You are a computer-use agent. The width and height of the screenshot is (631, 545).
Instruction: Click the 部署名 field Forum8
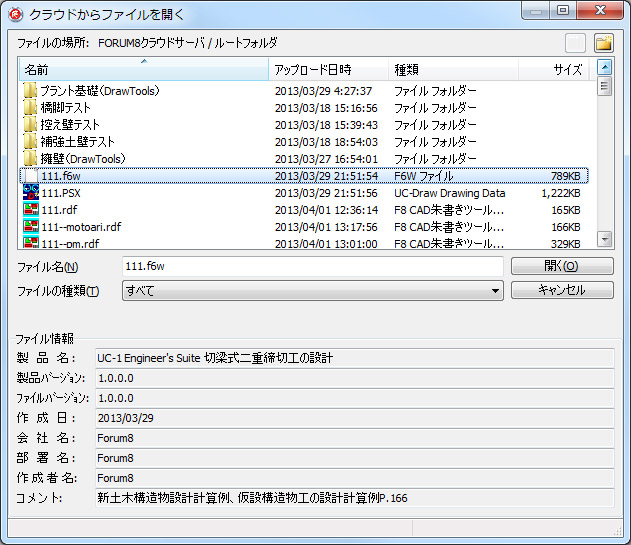click(x=355, y=458)
